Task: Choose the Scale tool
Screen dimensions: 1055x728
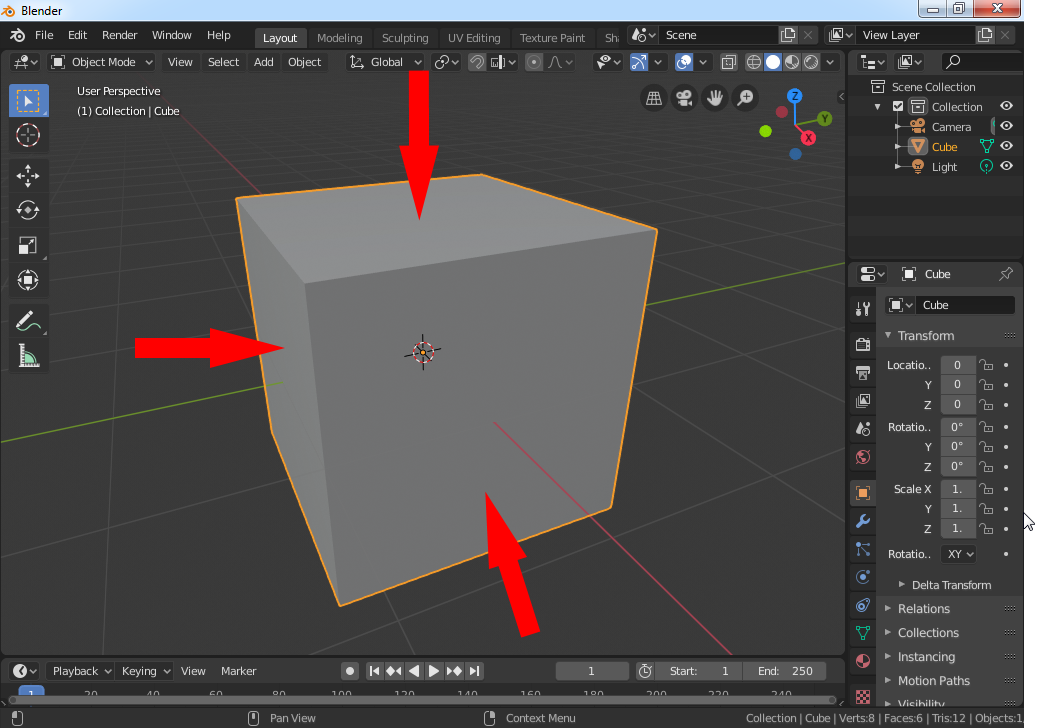Action: [28, 245]
